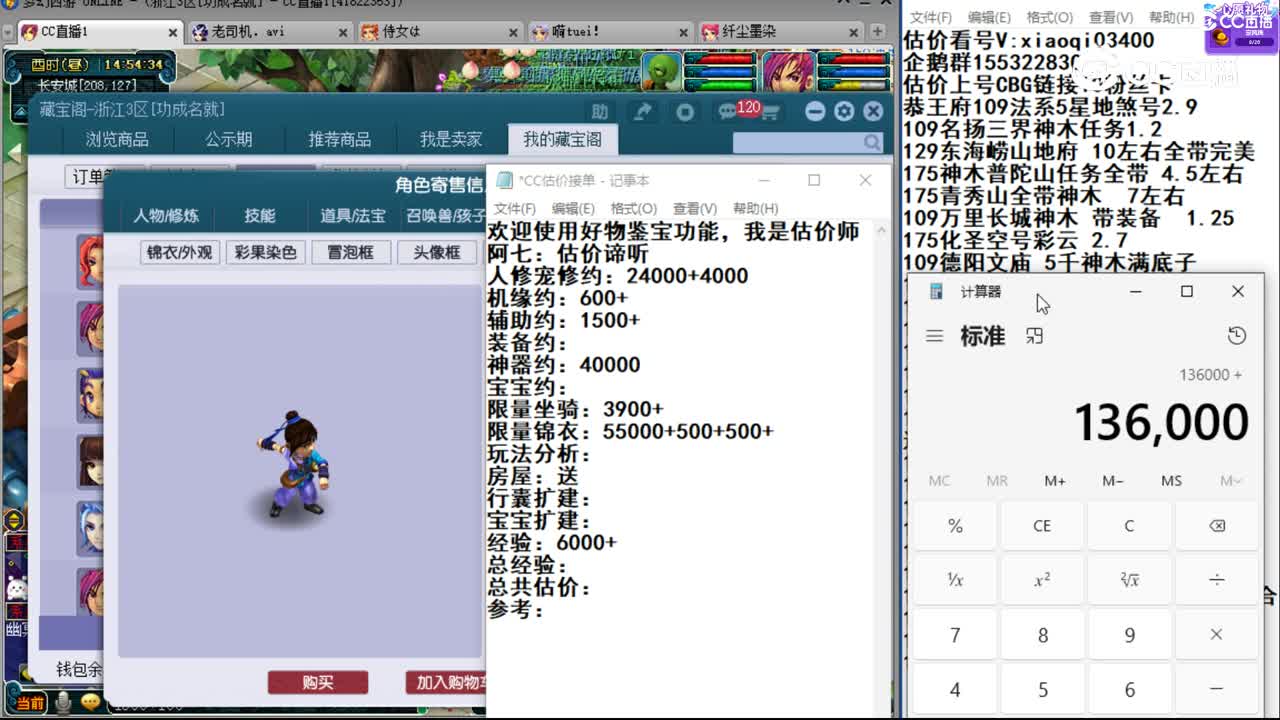Switch to the CC直播1 tab
The height and width of the screenshot is (720, 1280).
(98, 32)
